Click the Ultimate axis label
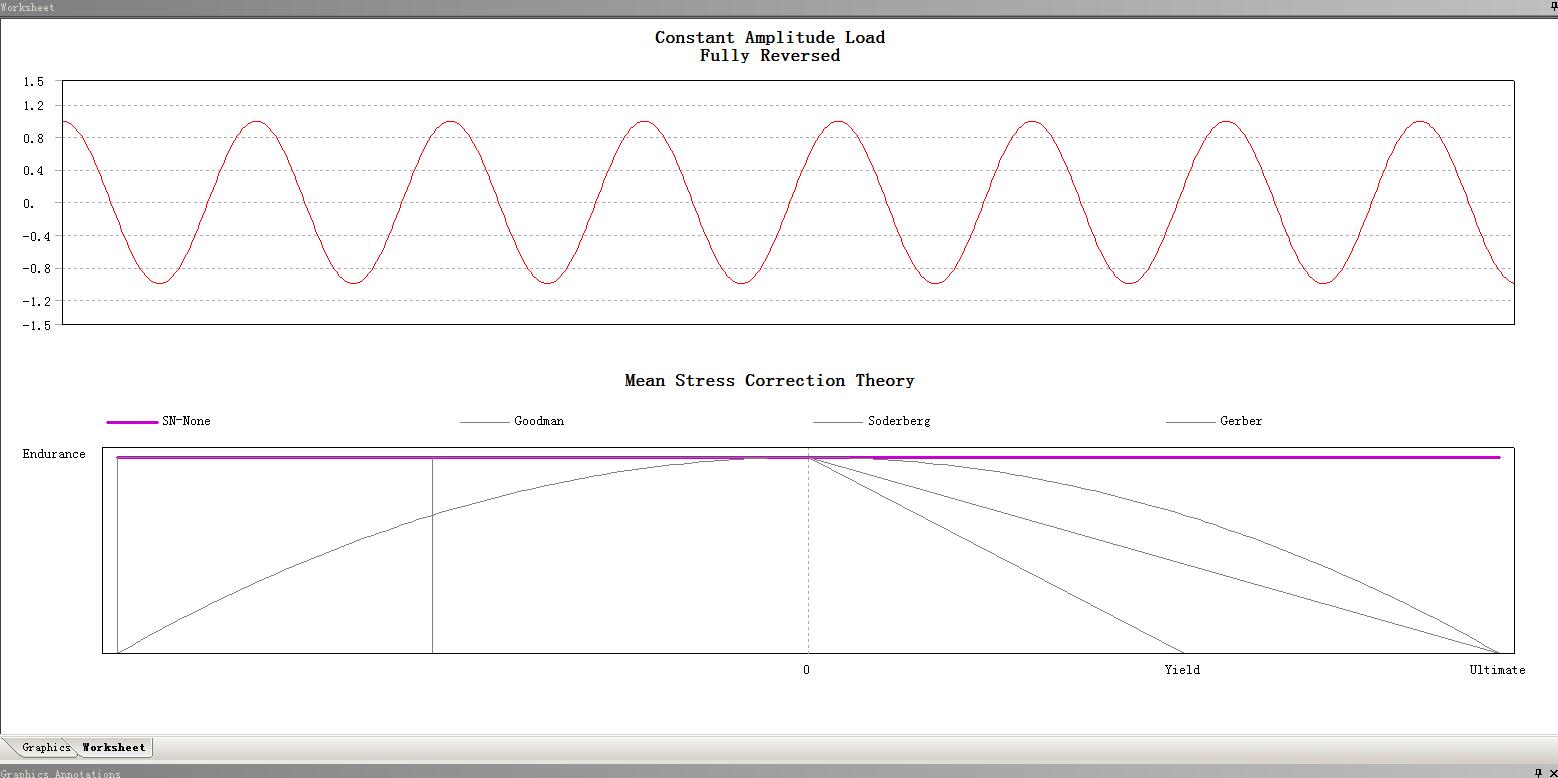Image resolution: width=1558 pixels, height=778 pixels. [1497, 670]
